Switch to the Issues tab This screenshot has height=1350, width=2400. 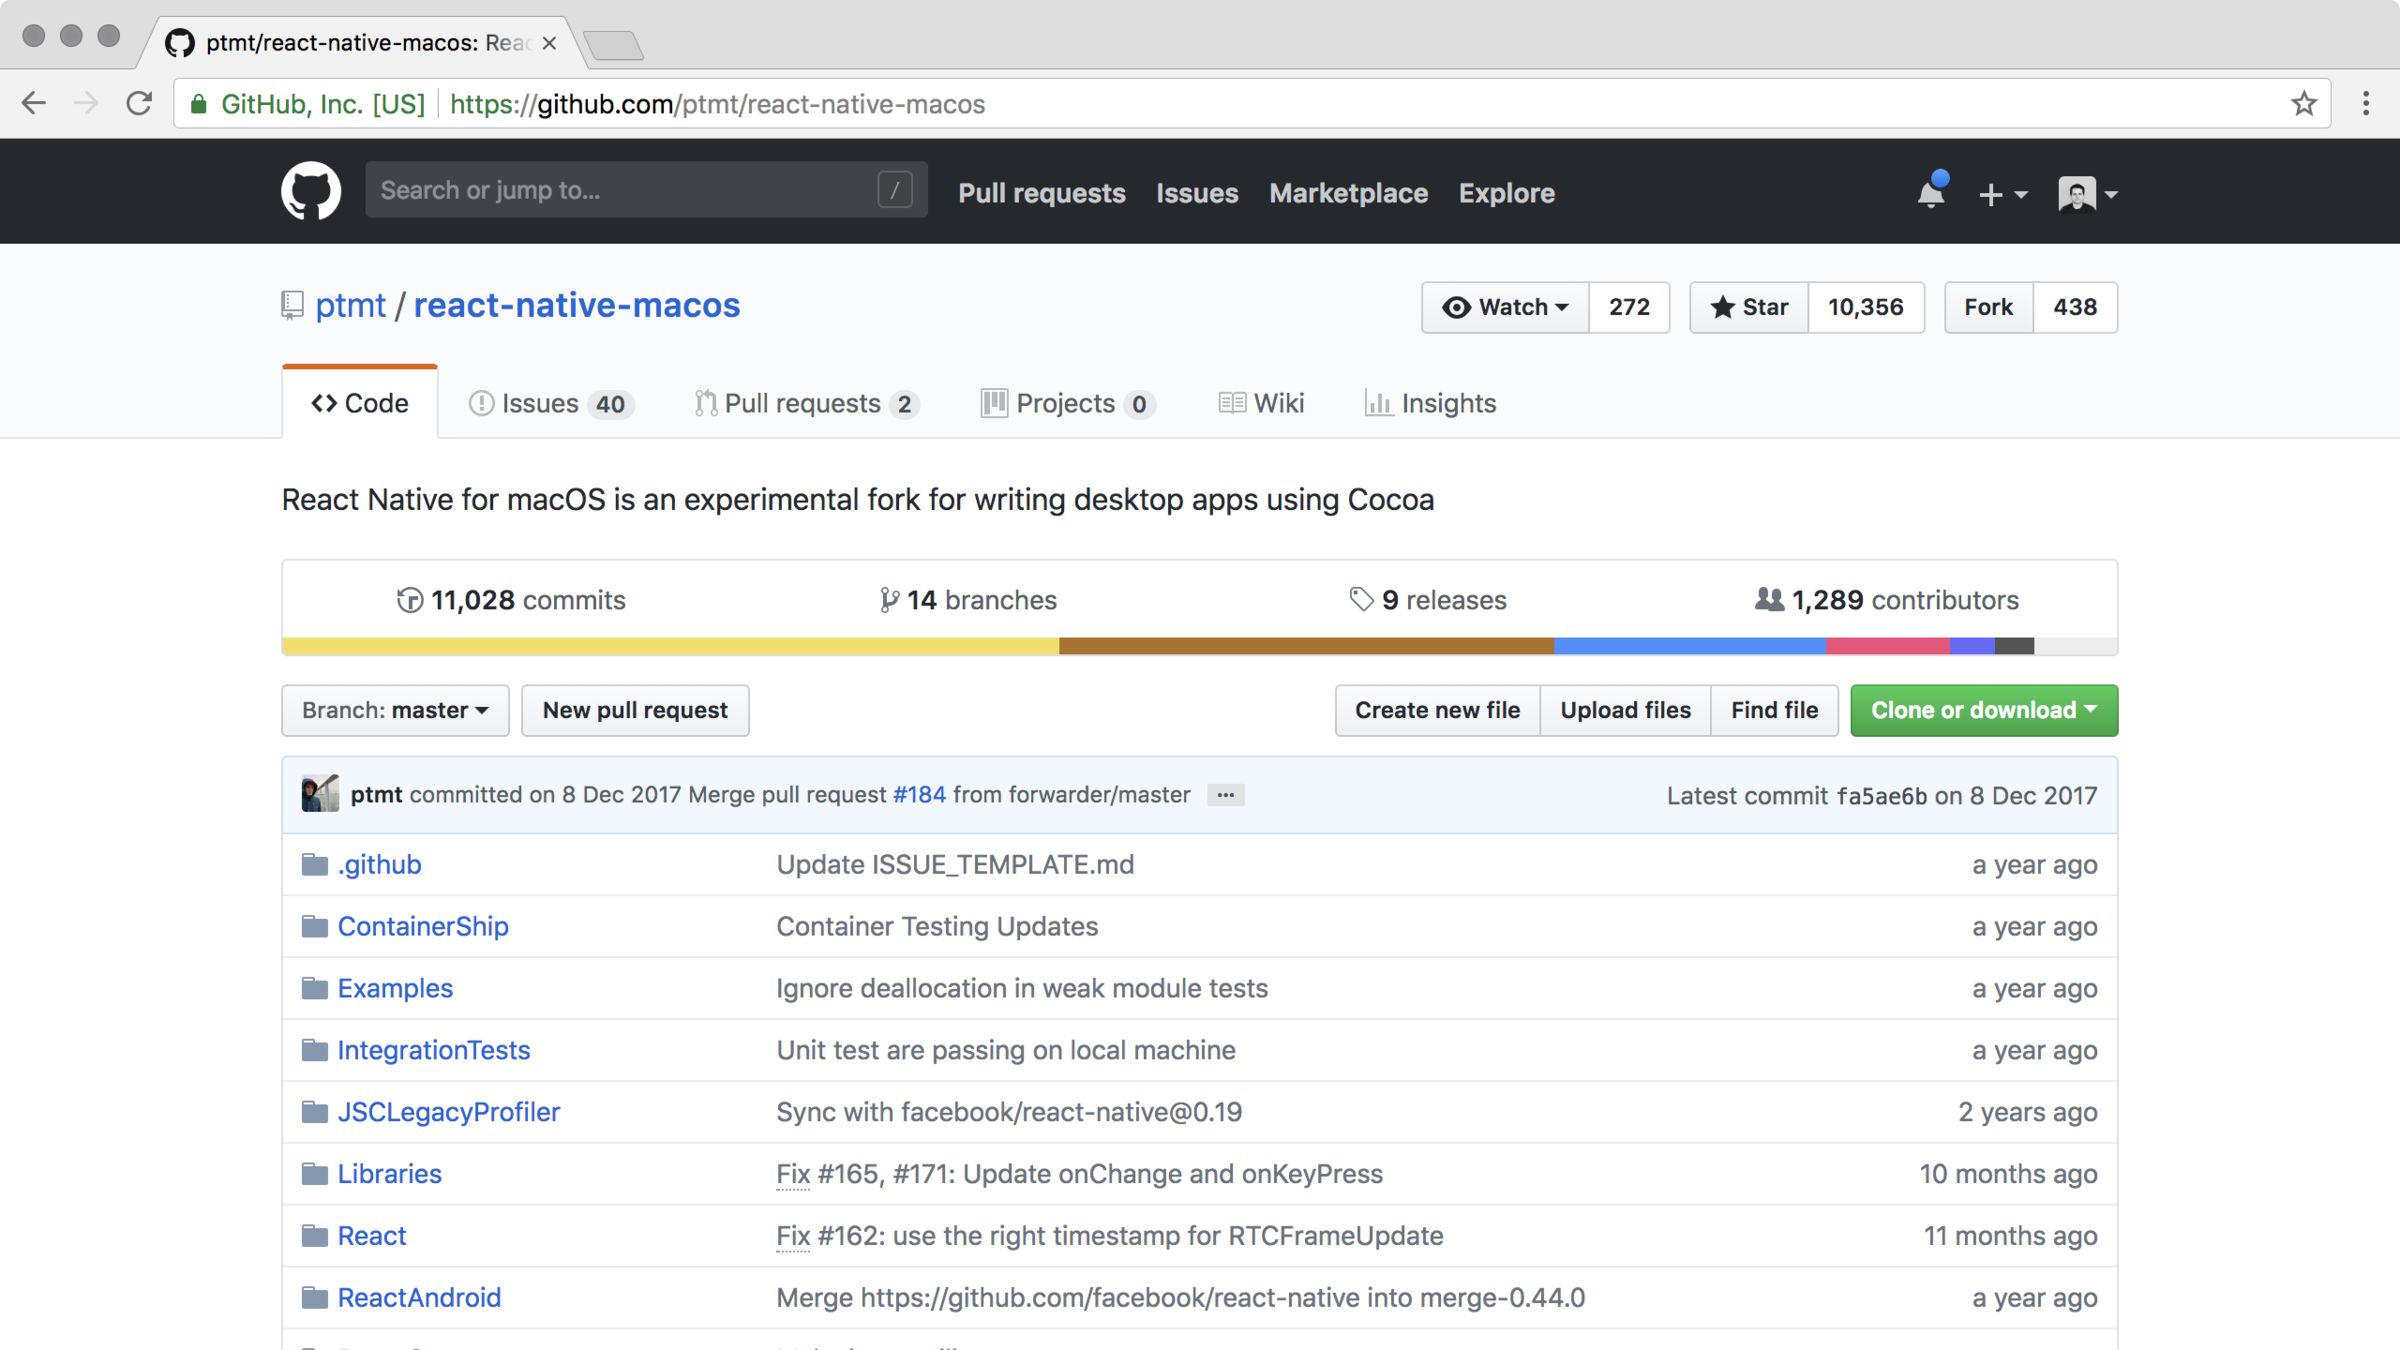click(549, 403)
